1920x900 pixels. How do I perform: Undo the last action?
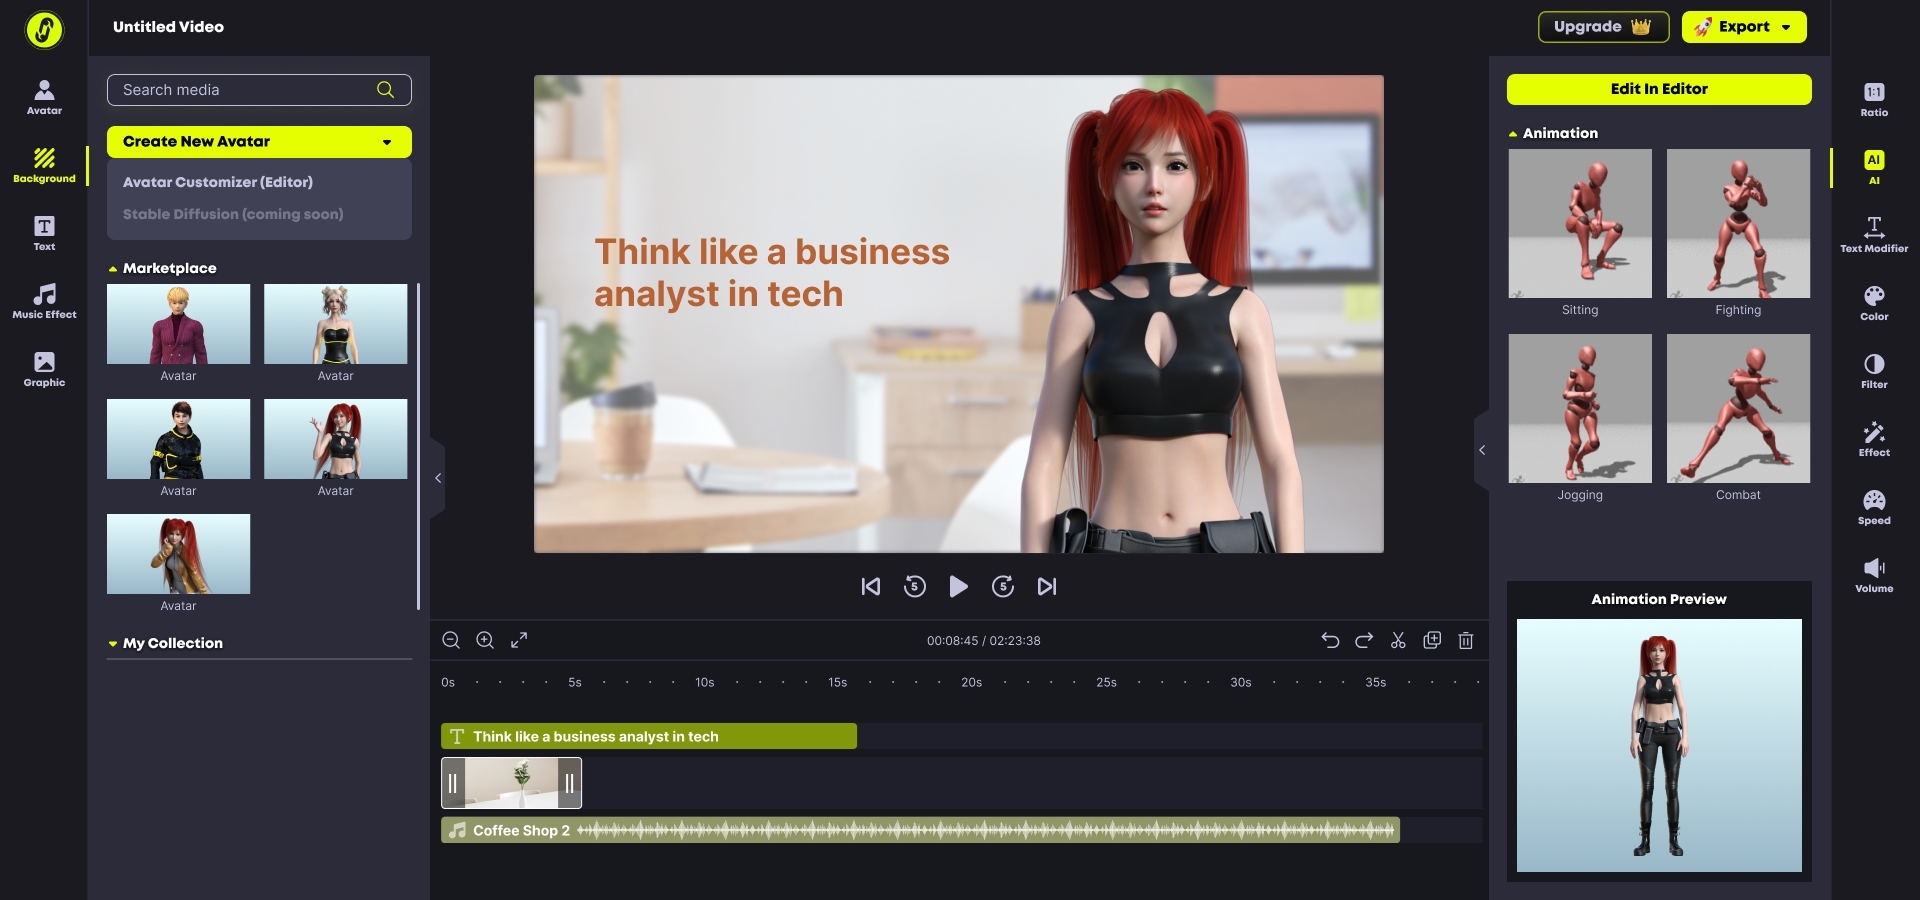coord(1330,640)
